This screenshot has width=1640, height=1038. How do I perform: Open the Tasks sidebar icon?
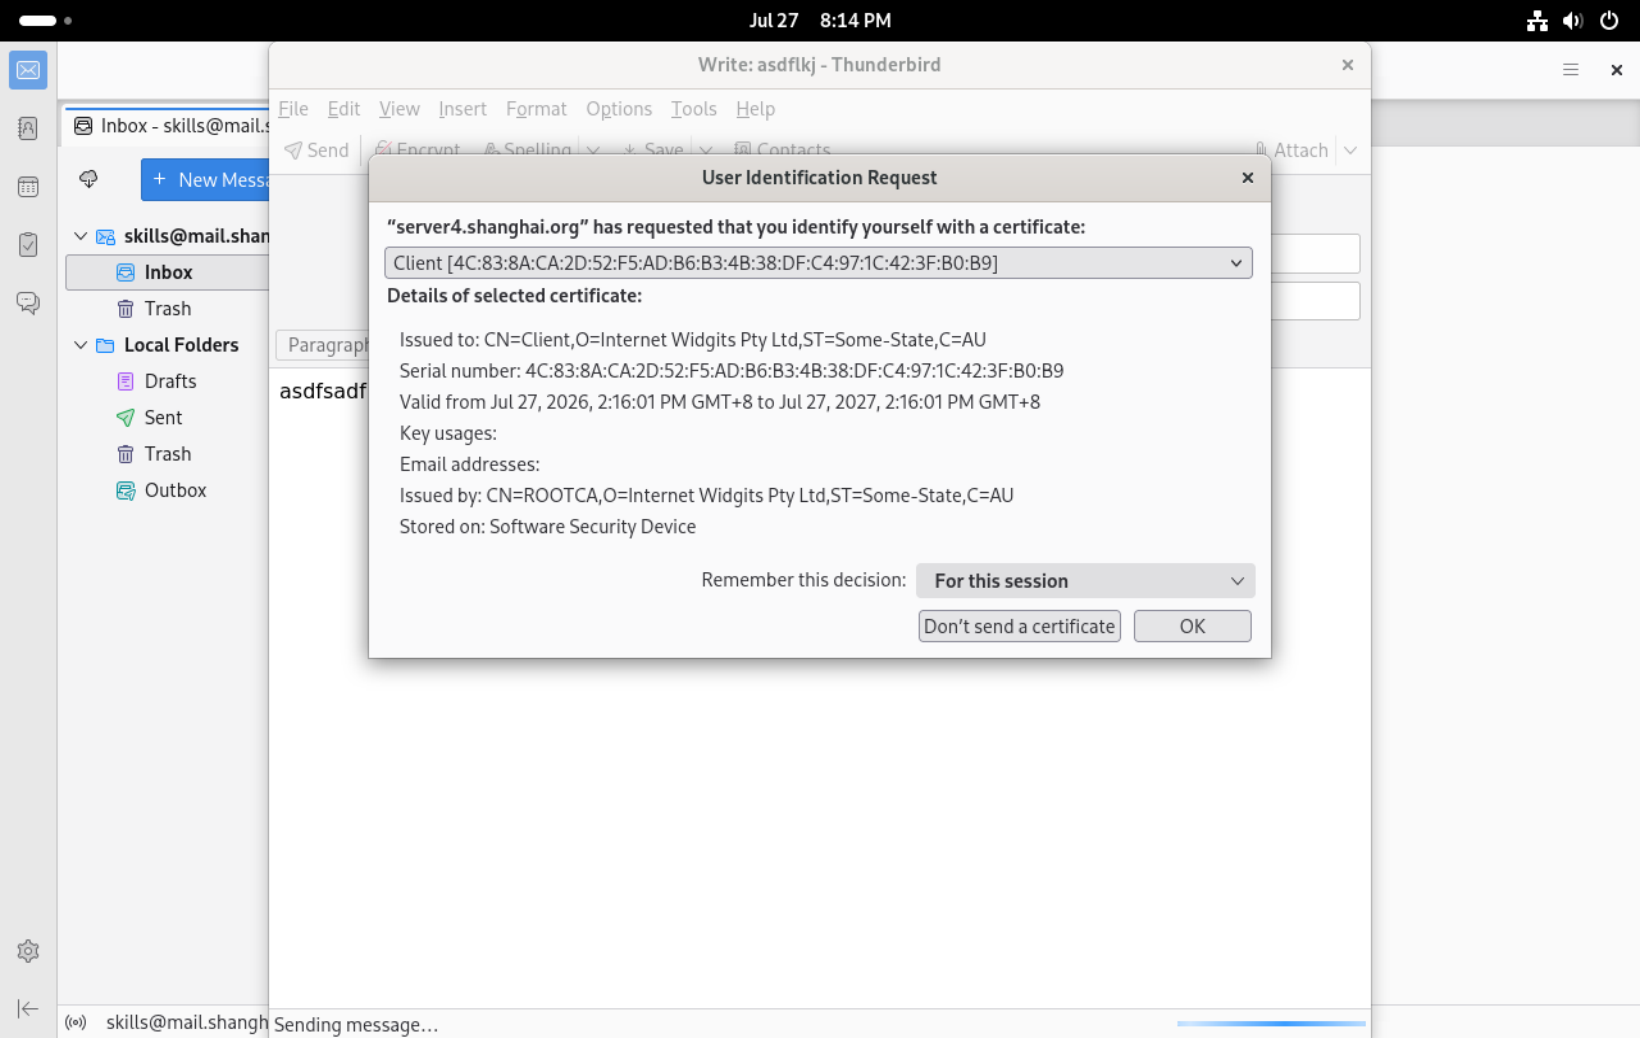(28, 245)
